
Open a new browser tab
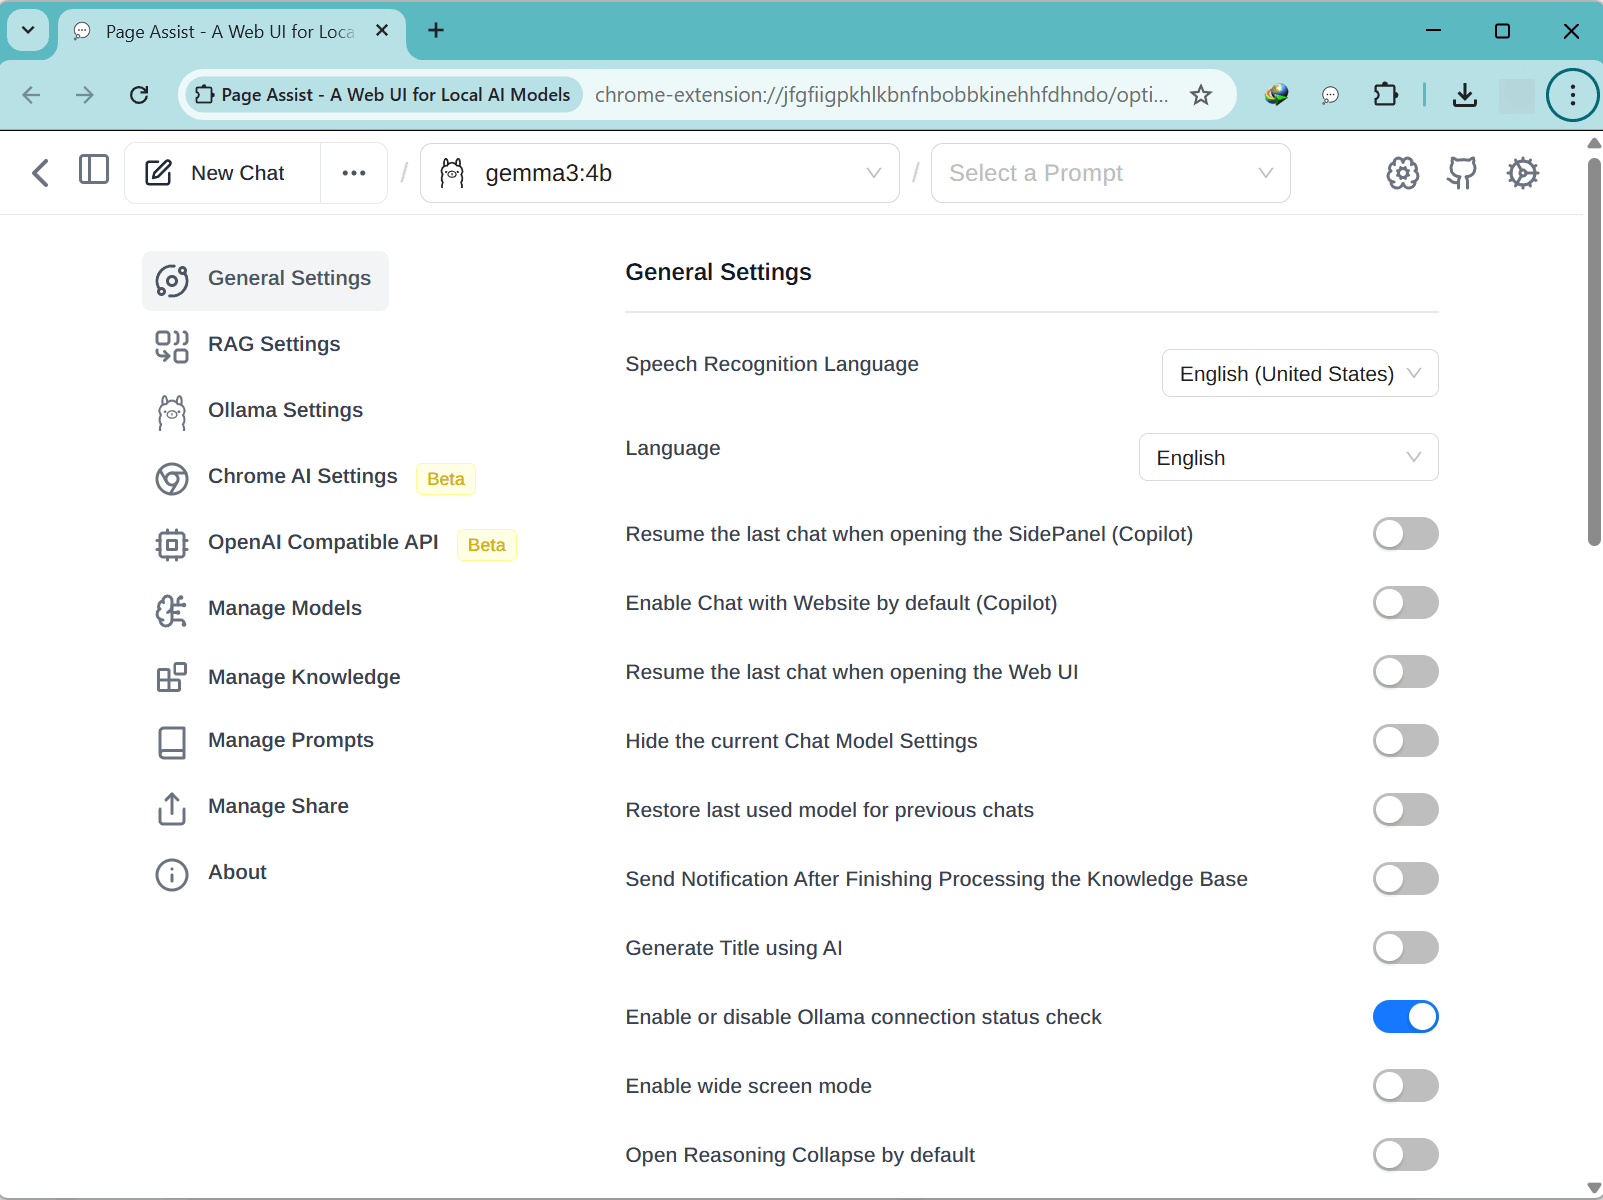point(436,30)
